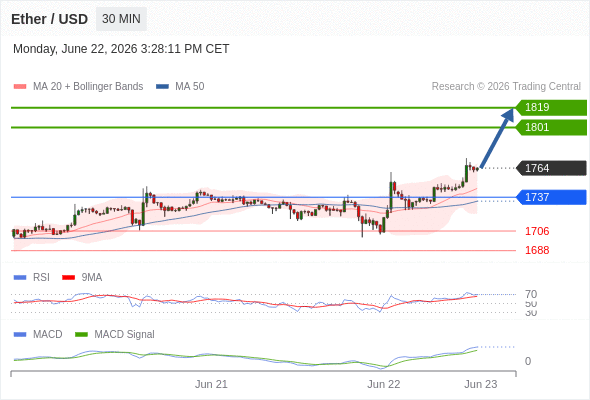590x400 pixels.
Task: Click the Jun 21 date marker
Action: tap(211, 384)
